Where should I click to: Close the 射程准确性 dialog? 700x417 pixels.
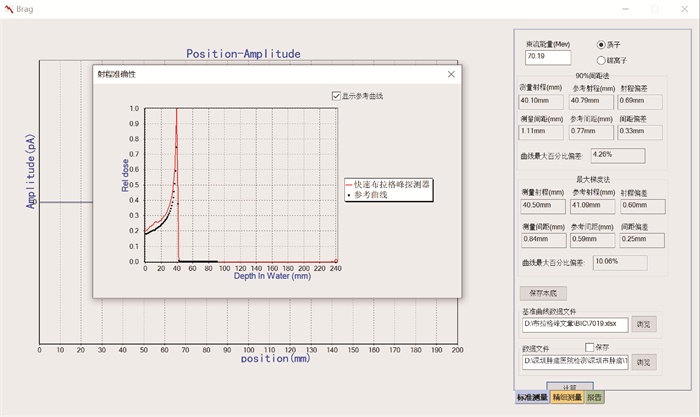click(x=451, y=74)
